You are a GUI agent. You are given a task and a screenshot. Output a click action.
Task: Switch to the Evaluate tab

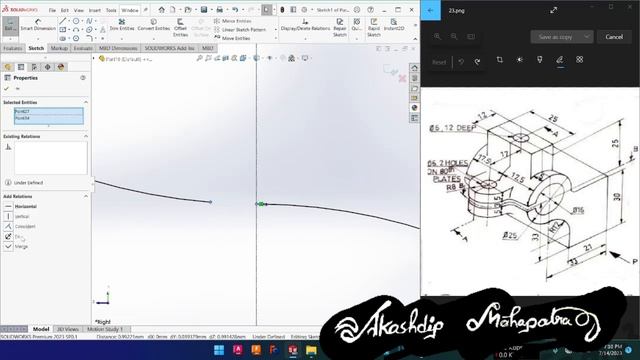pos(83,48)
